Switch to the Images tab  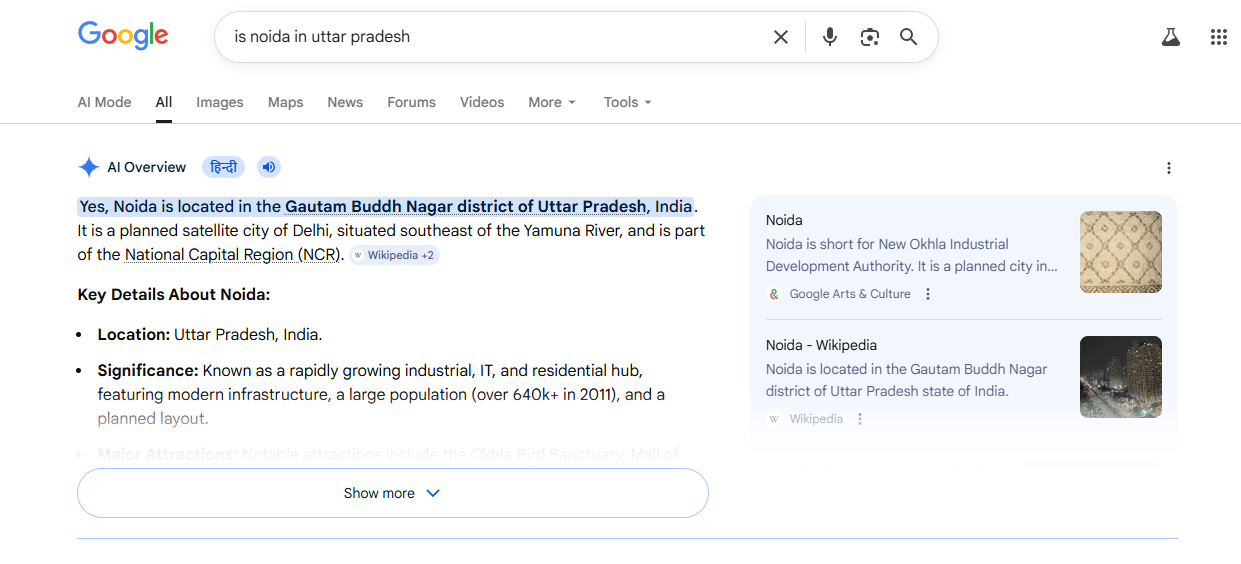tap(219, 102)
